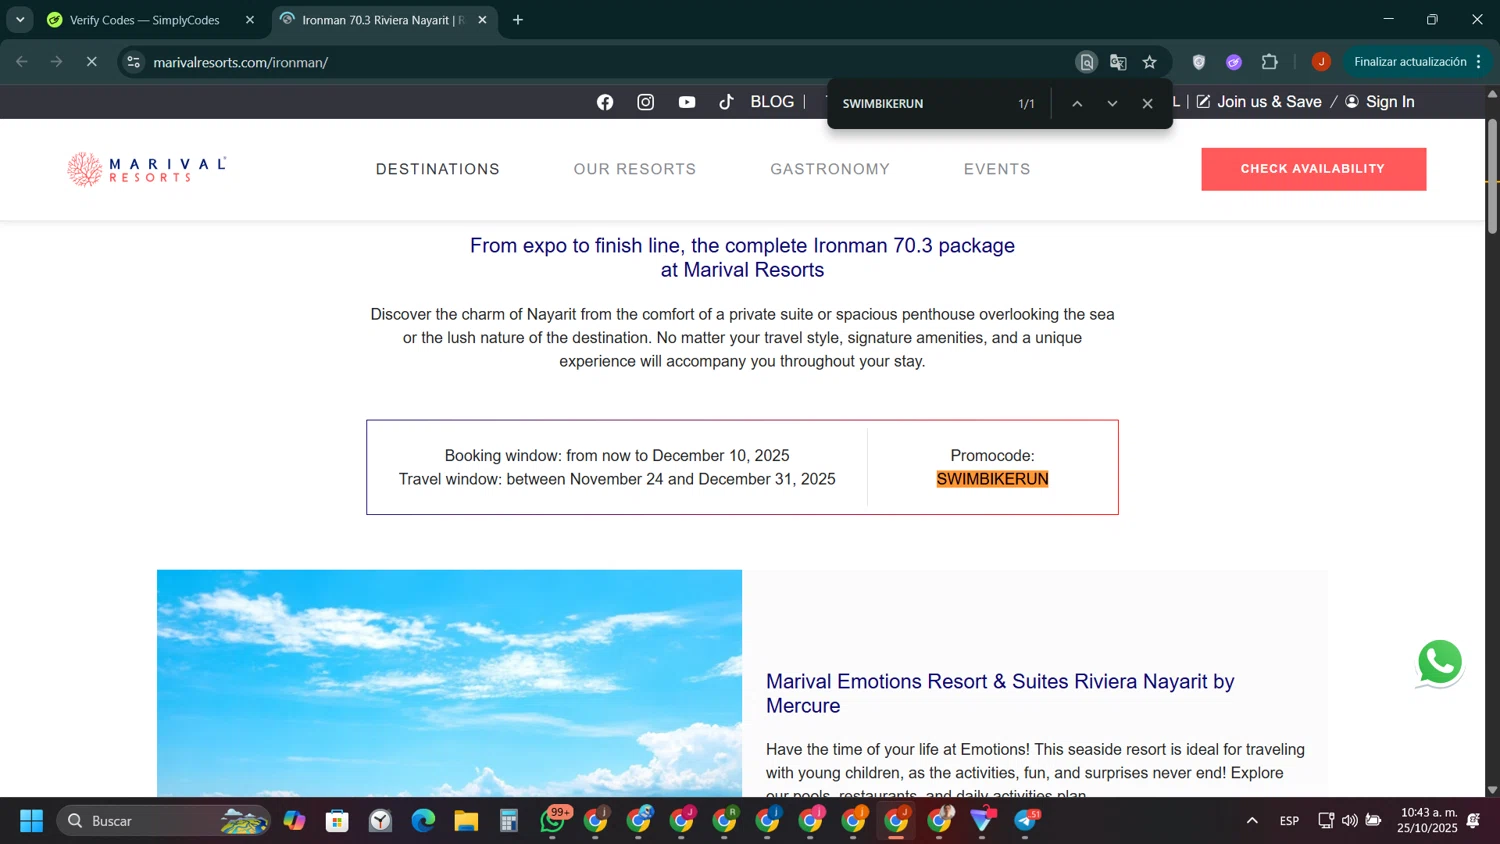
Task: Open the Chrome profile J avatar
Action: coord(1321,62)
